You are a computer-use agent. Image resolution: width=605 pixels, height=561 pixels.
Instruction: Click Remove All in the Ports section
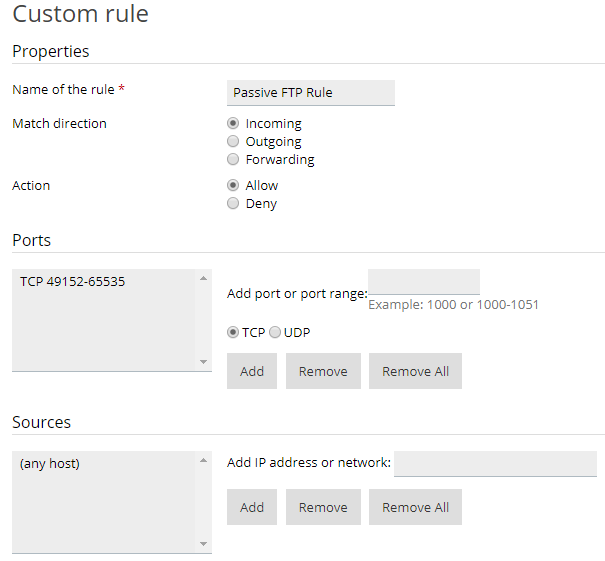tap(415, 371)
